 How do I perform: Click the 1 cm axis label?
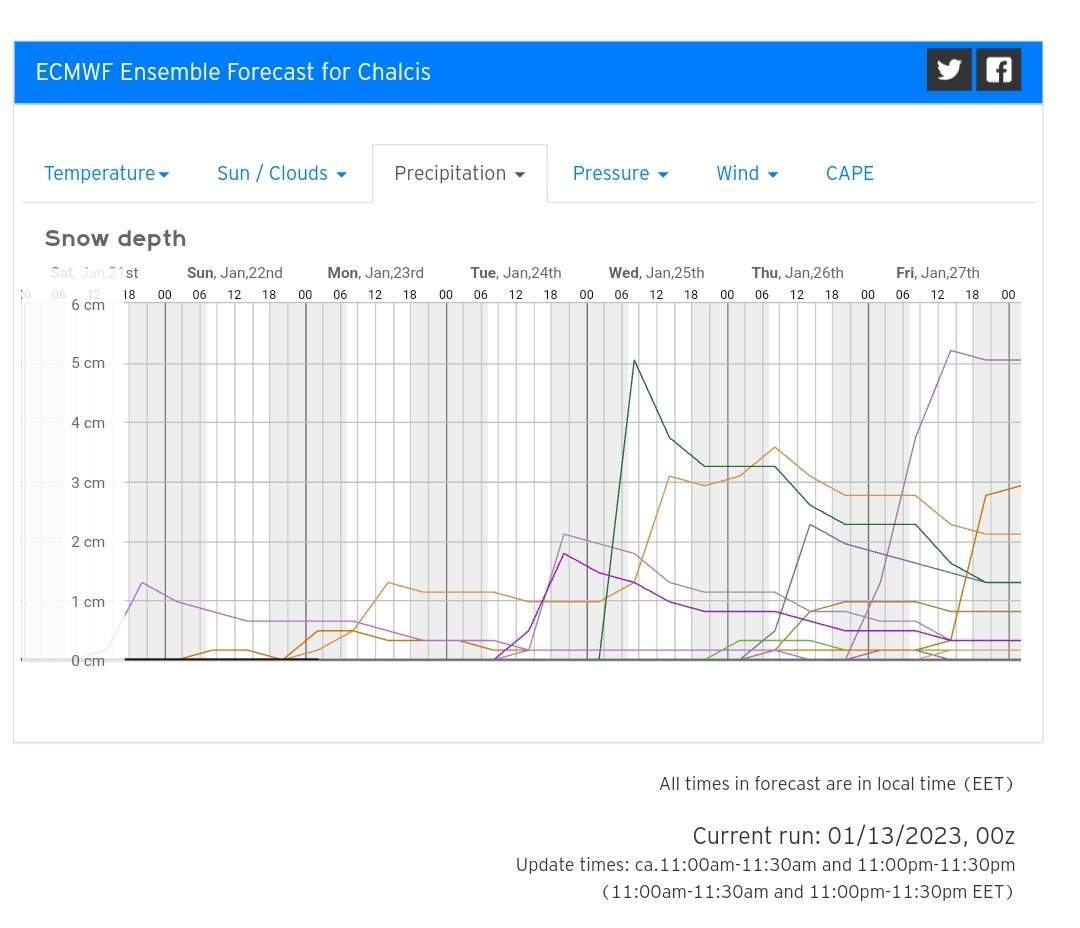click(x=88, y=602)
